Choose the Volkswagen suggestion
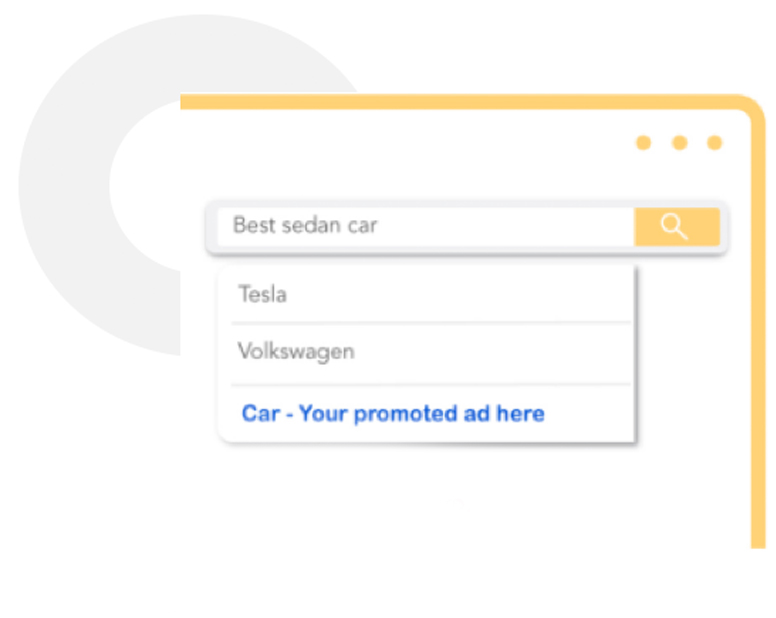Image resolution: width=776 pixels, height=618 pixels. coord(426,352)
